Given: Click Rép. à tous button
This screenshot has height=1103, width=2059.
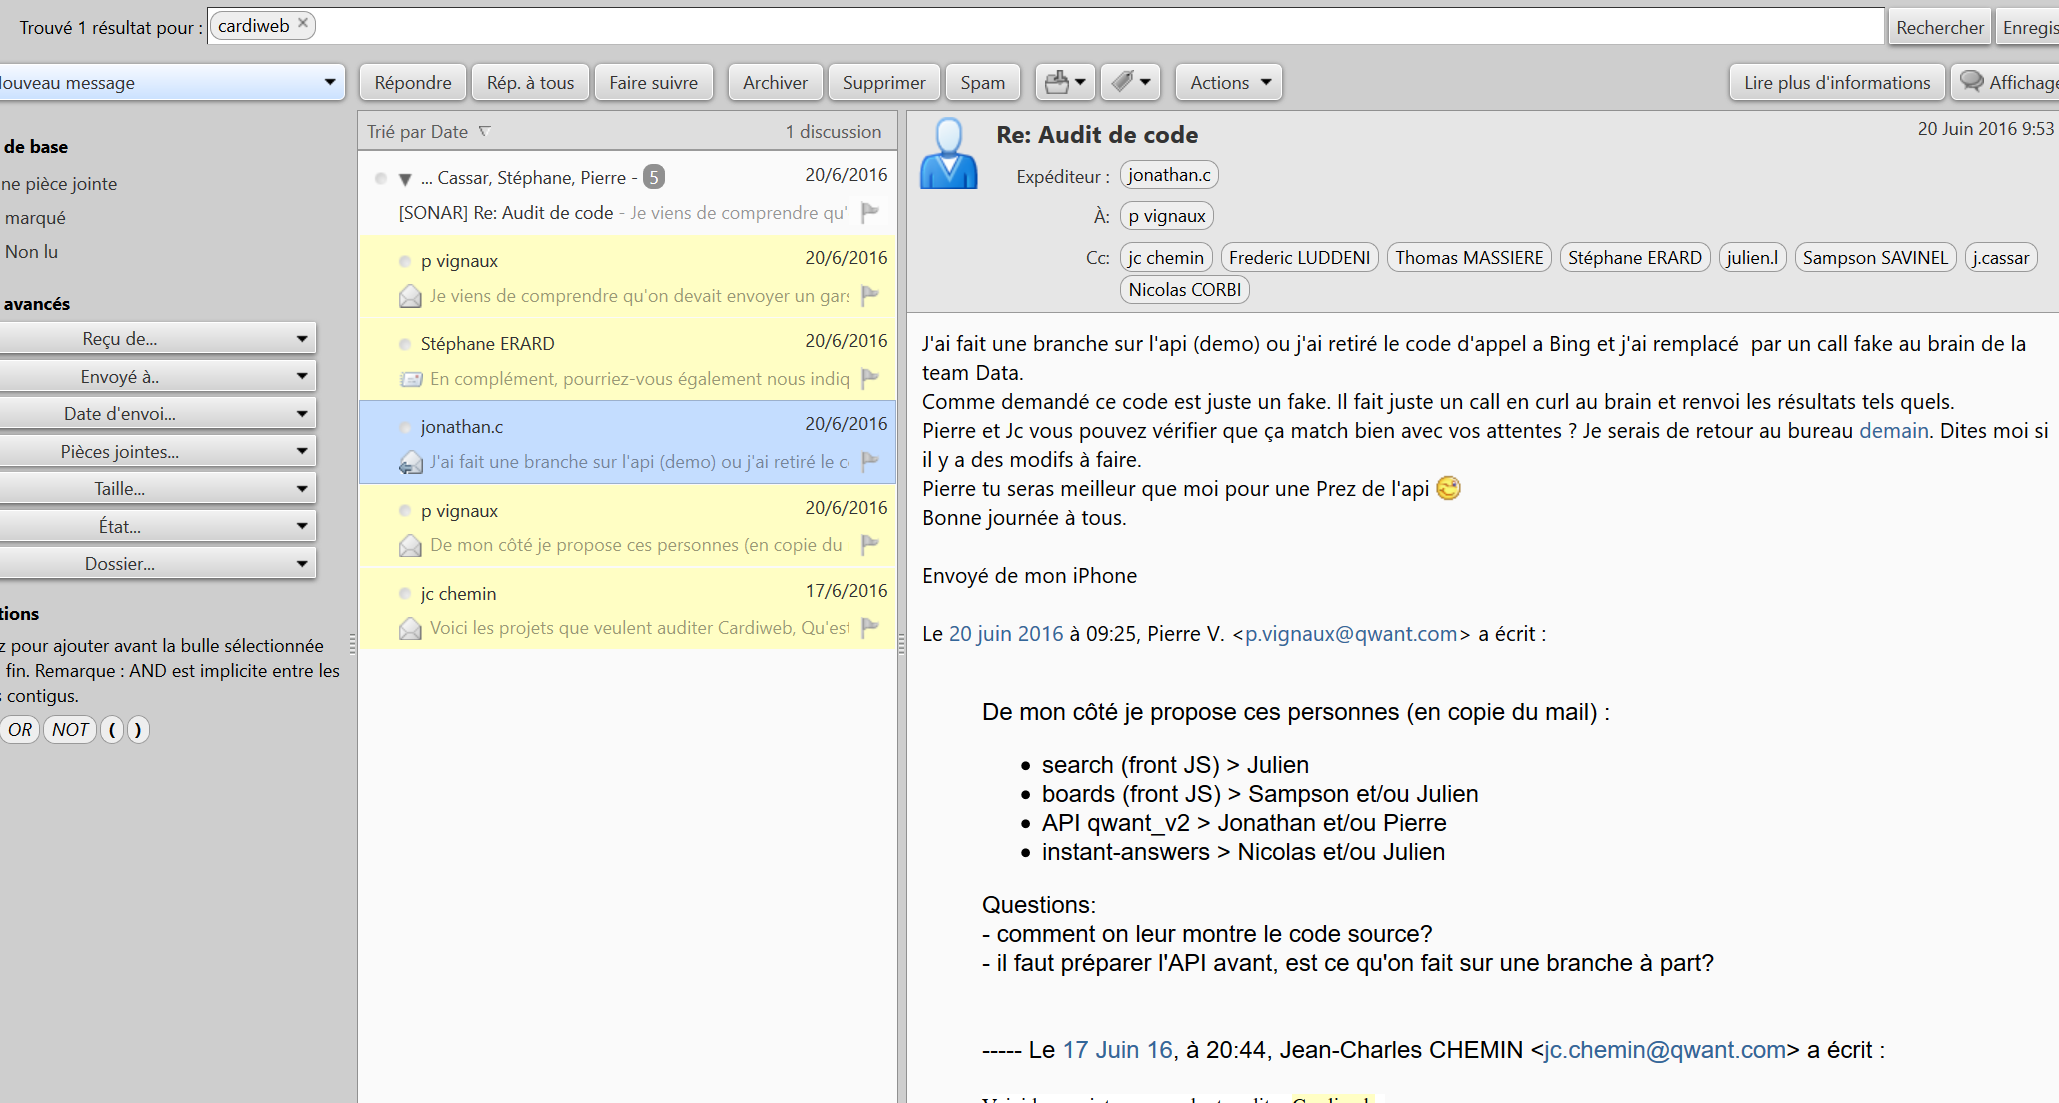Looking at the screenshot, I should tap(530, 82).
